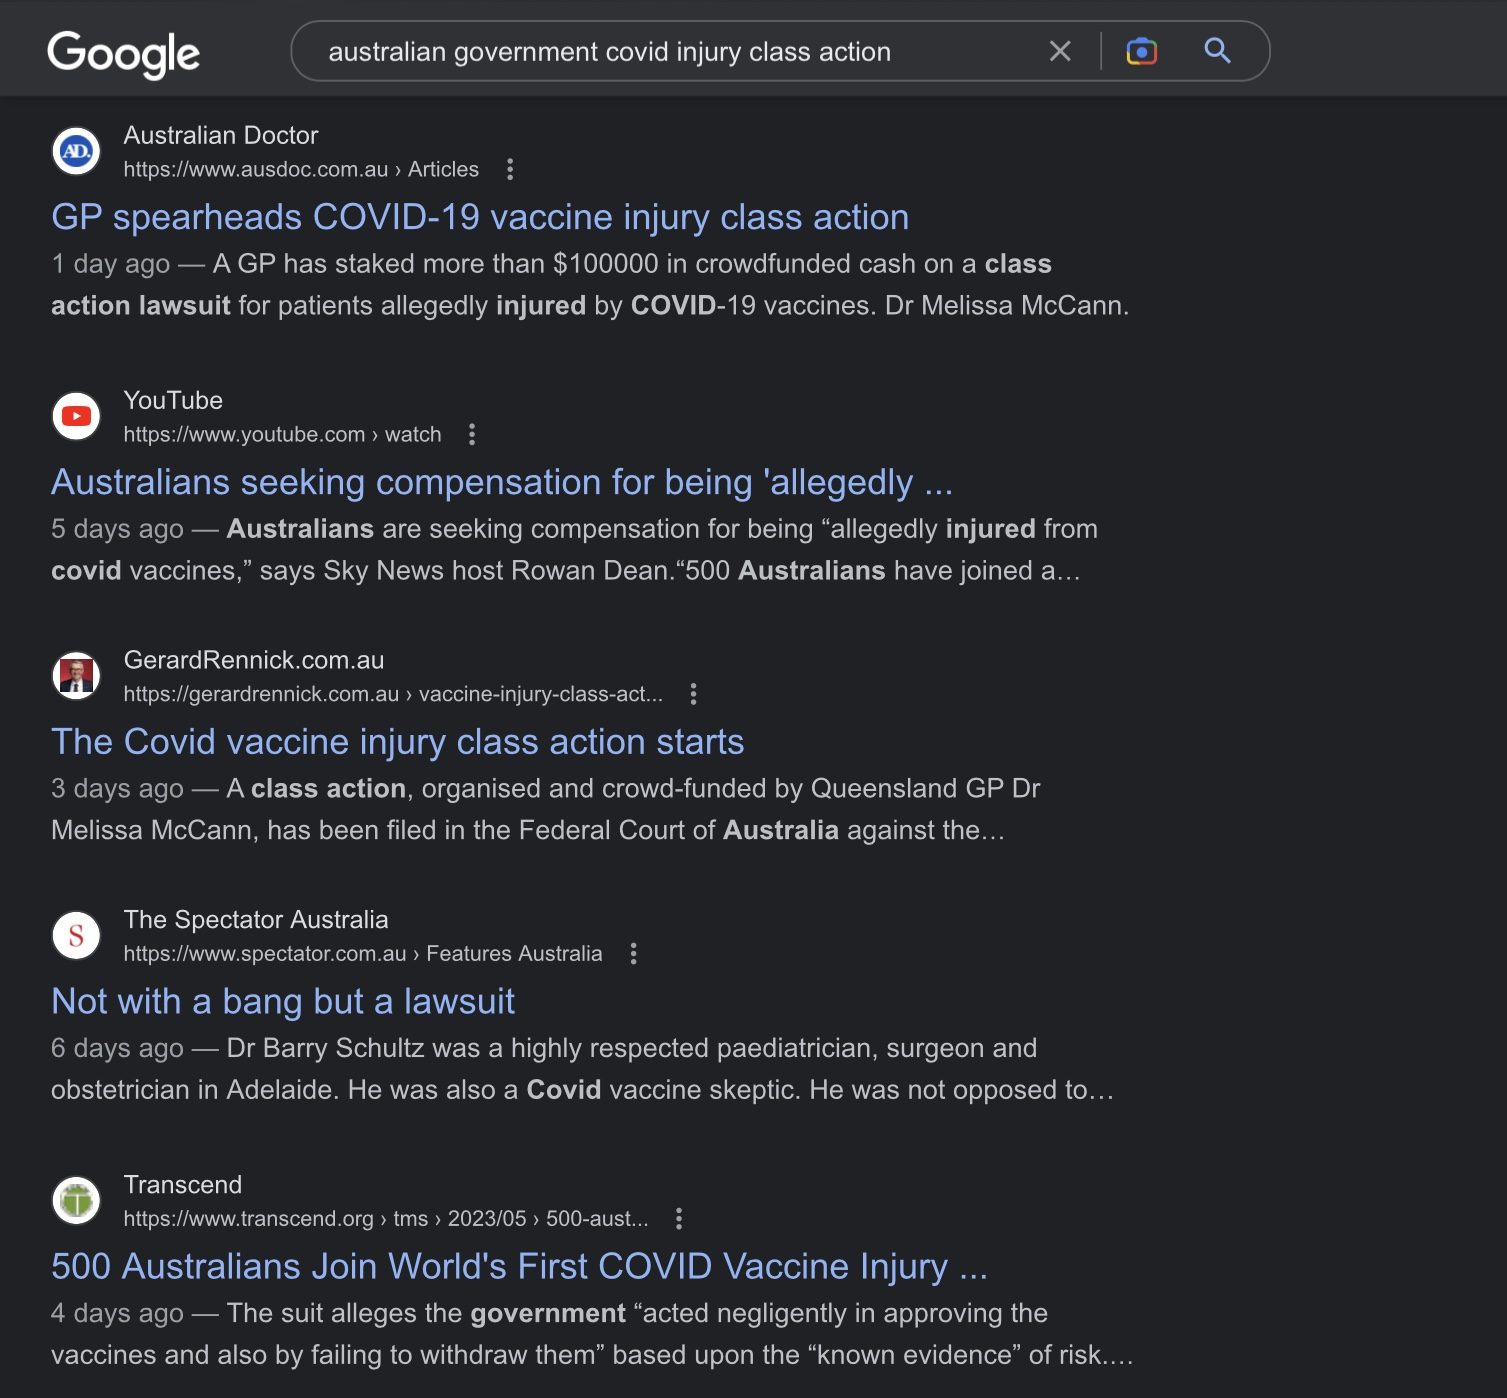Open Google Lens camera search
1507x1398 pixels.
click(1141, 51)
